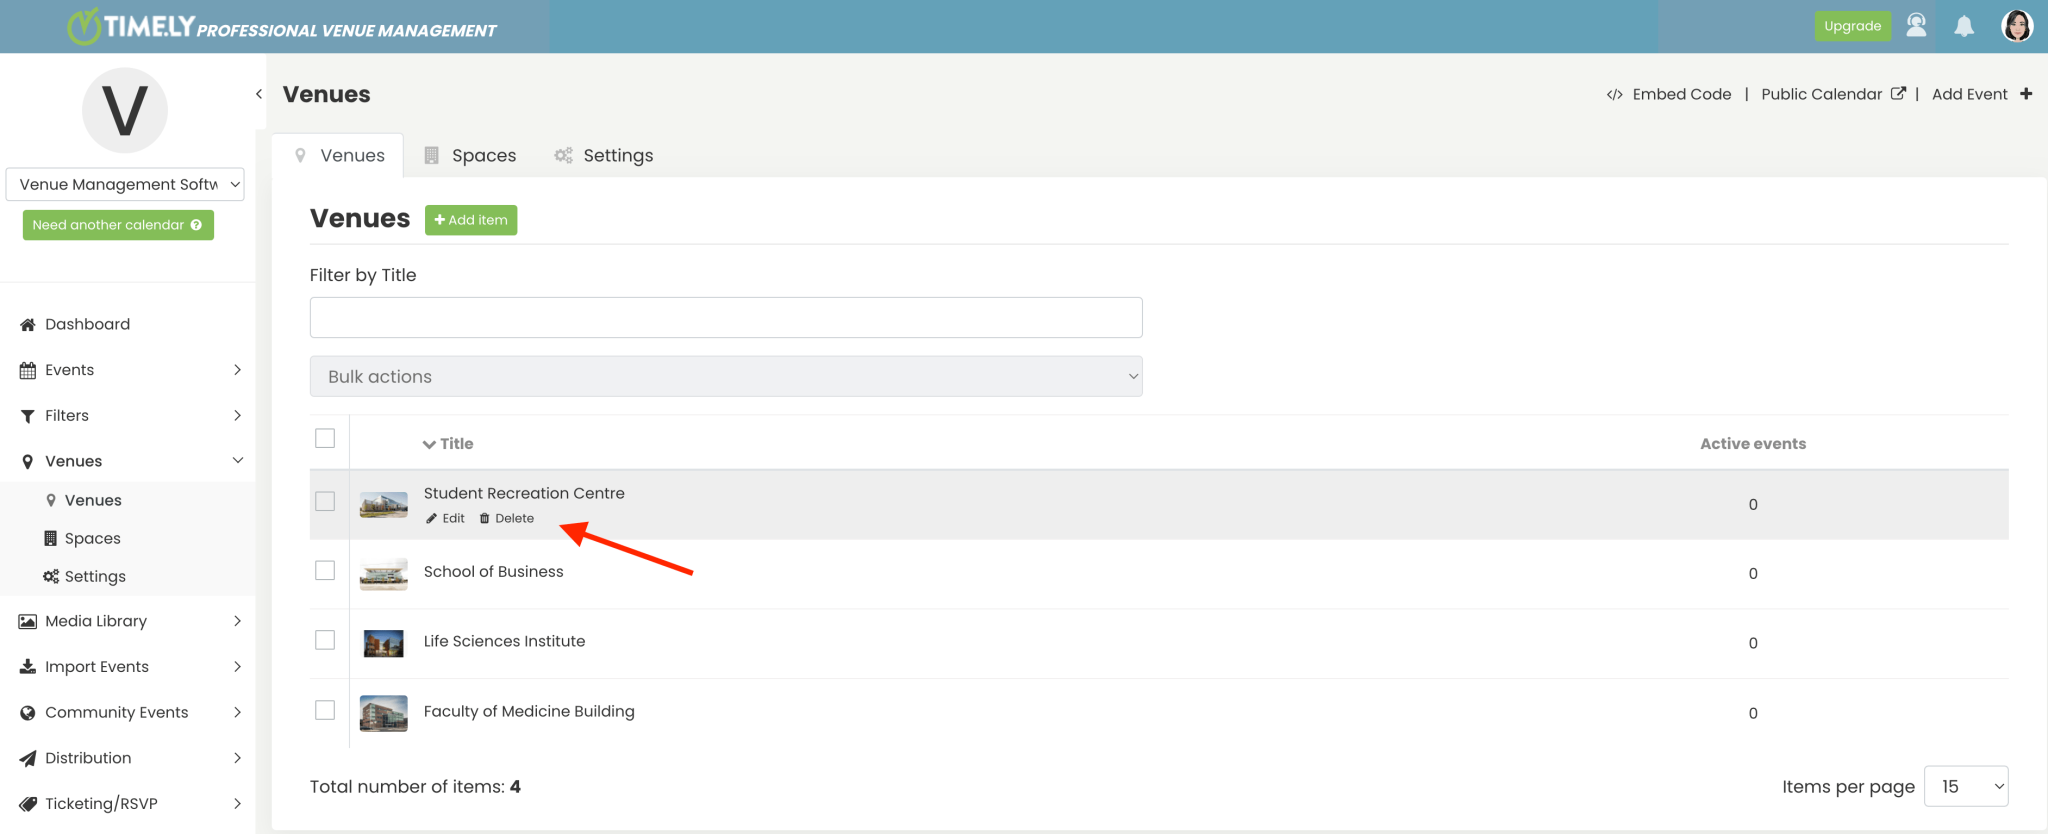The width and height of the screenshot is (2048, 834).
Task: Click the green Add item button
Action: click(x=471, y=220)
